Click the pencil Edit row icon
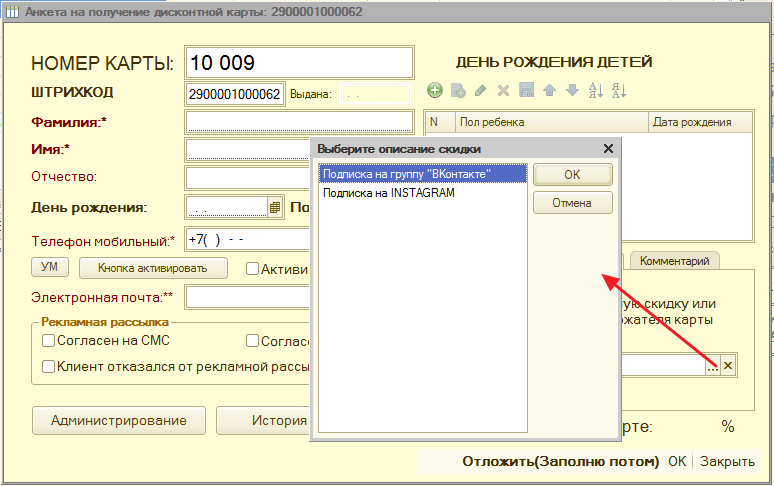 [480, 90]
